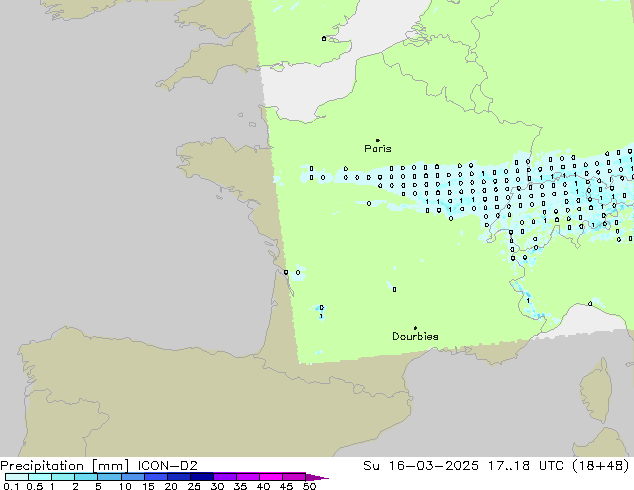This screenshot has width=634, height=490.
Task: Pick the 2–5 mm light blue legend swatch
Action: point(86,477)
